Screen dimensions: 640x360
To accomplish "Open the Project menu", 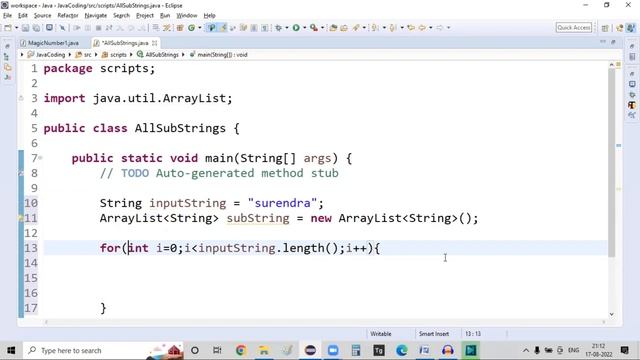I will click(x=145, y=16).
